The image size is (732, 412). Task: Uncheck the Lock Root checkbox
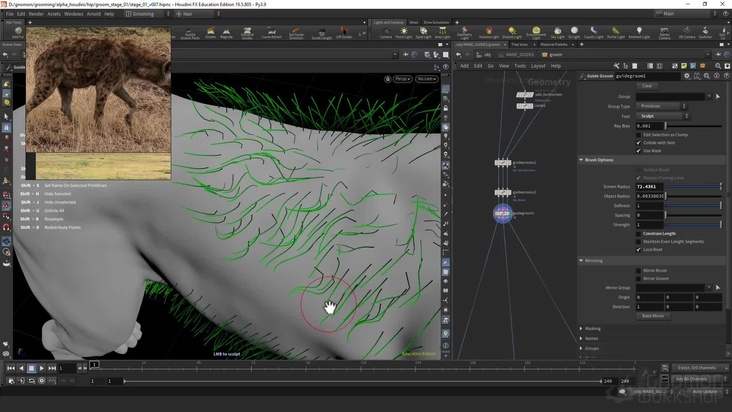pyautogui.click(x=638, y=249)
